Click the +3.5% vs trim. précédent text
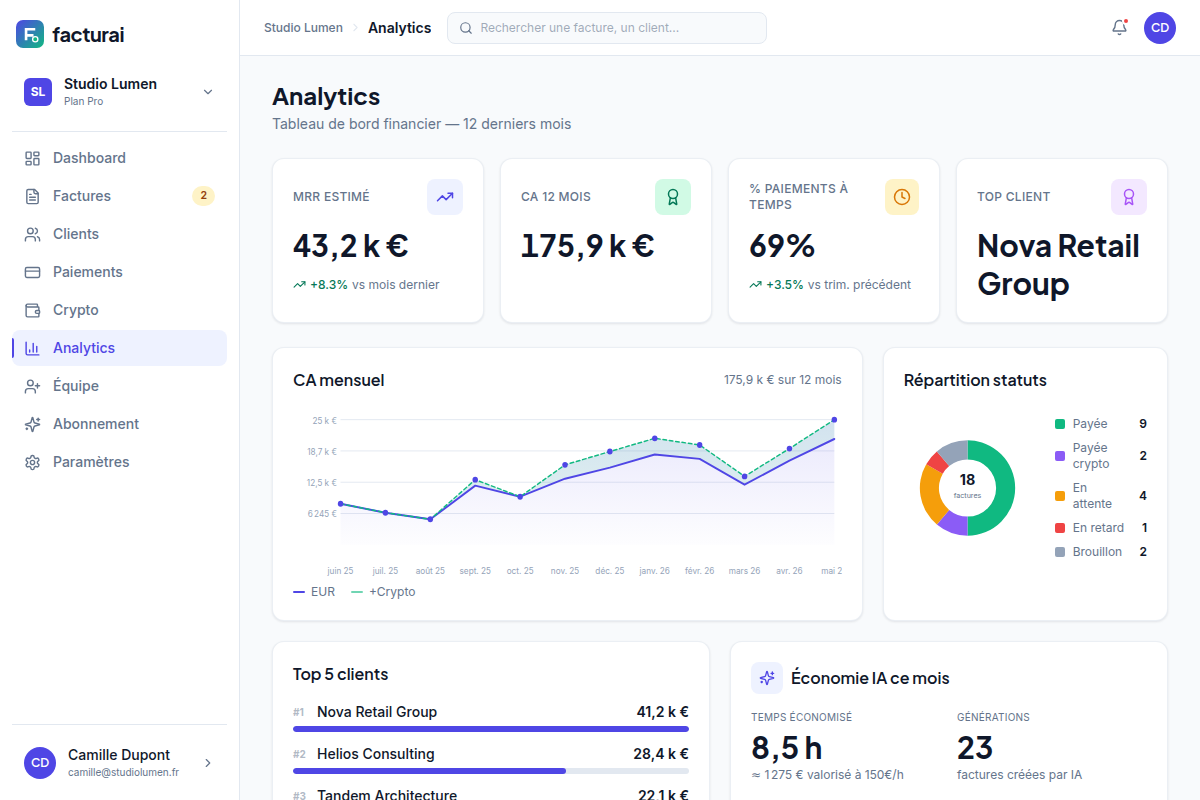Viewport: 1200px width, 800px height. 830,285
